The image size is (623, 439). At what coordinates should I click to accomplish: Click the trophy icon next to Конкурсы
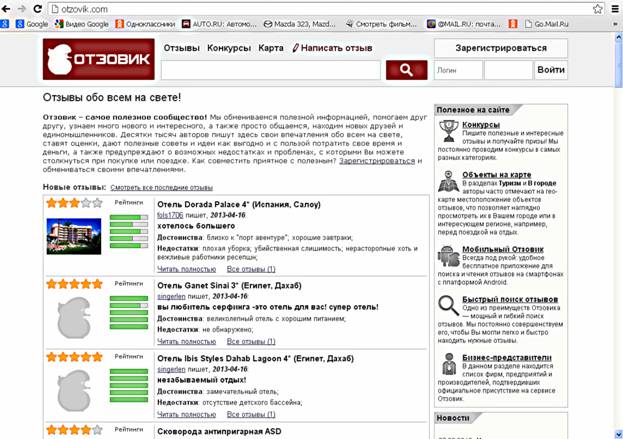[x=449, y=131]
